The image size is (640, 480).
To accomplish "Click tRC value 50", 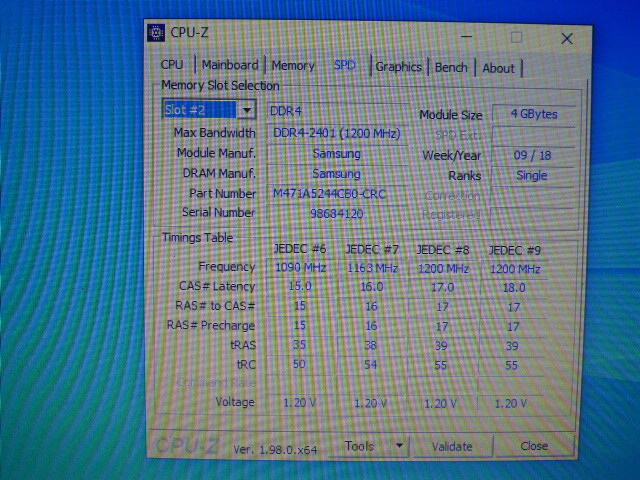I will pyautogui.click(x=299, y=364).
